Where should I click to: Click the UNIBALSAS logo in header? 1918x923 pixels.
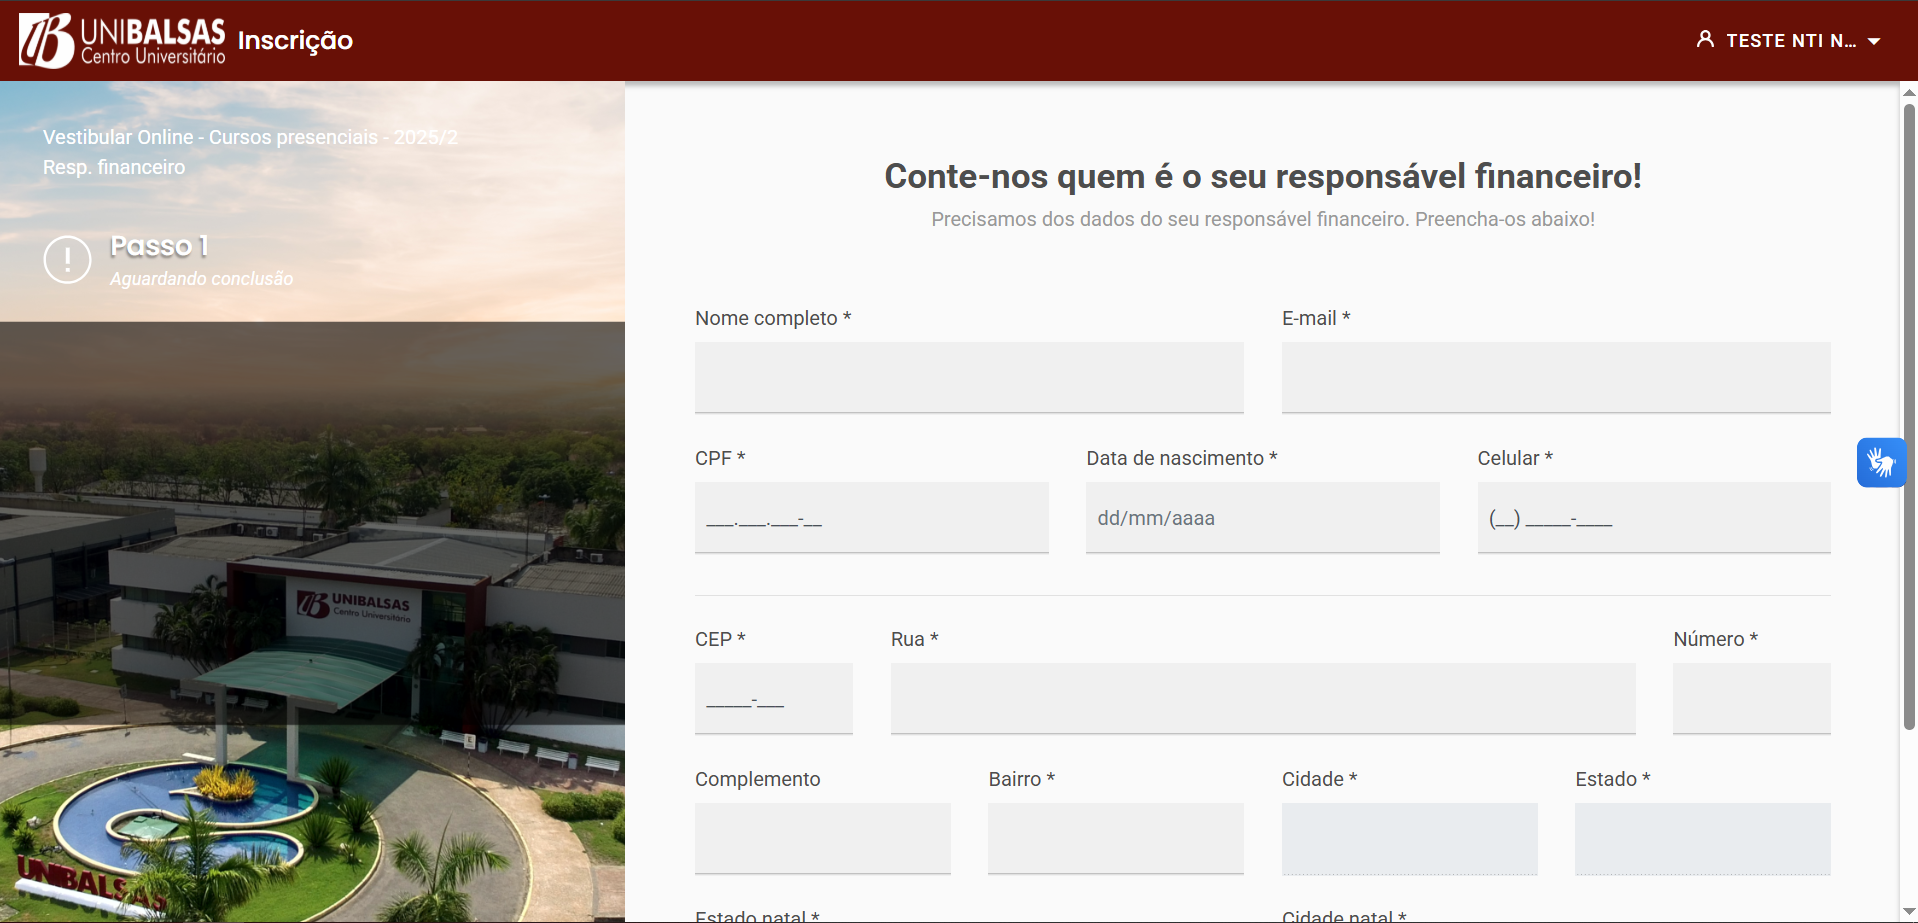[x=122, y=41]
